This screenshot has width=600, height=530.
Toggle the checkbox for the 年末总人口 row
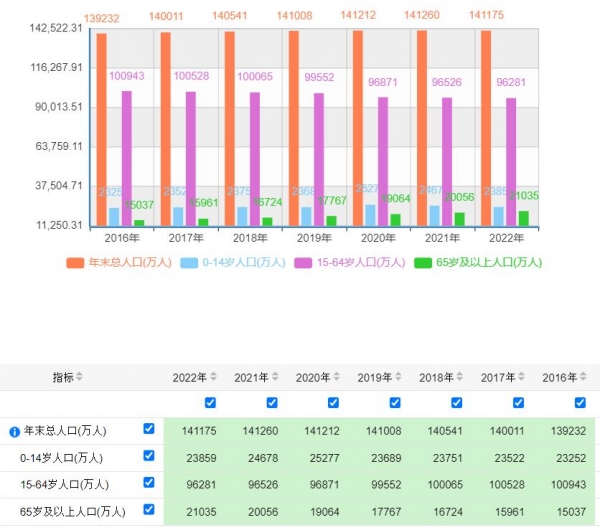coord(149,429)
